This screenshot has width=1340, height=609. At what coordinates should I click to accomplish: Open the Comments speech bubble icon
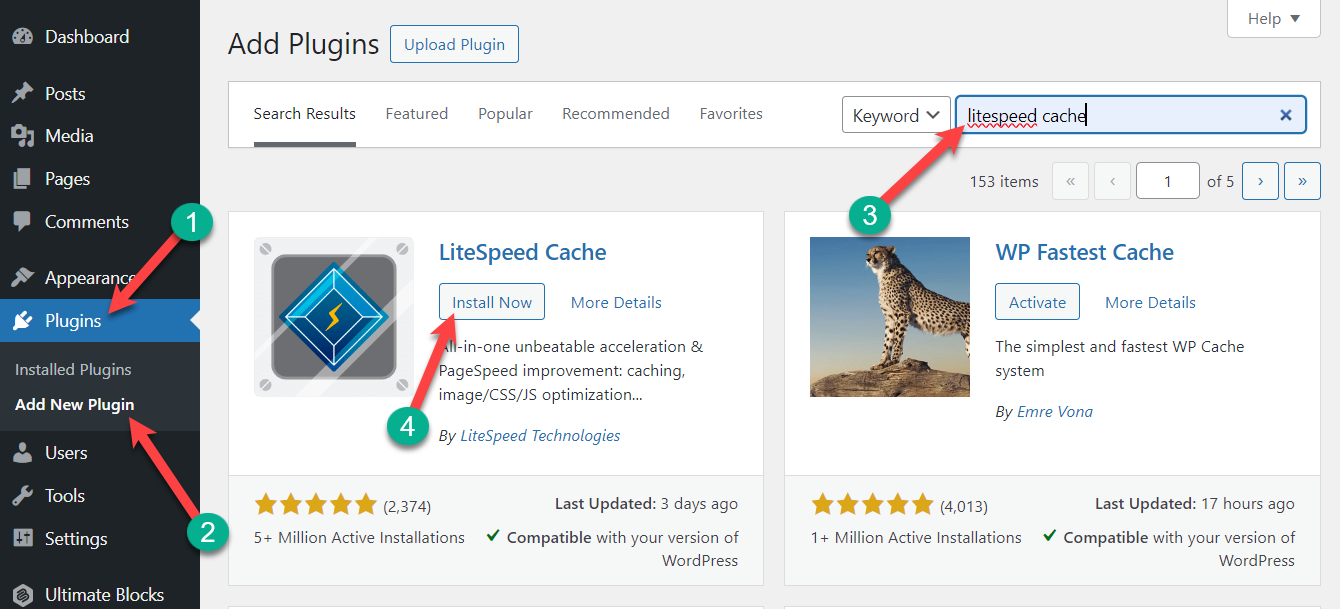pyautogui.click(x=22, y=221)
